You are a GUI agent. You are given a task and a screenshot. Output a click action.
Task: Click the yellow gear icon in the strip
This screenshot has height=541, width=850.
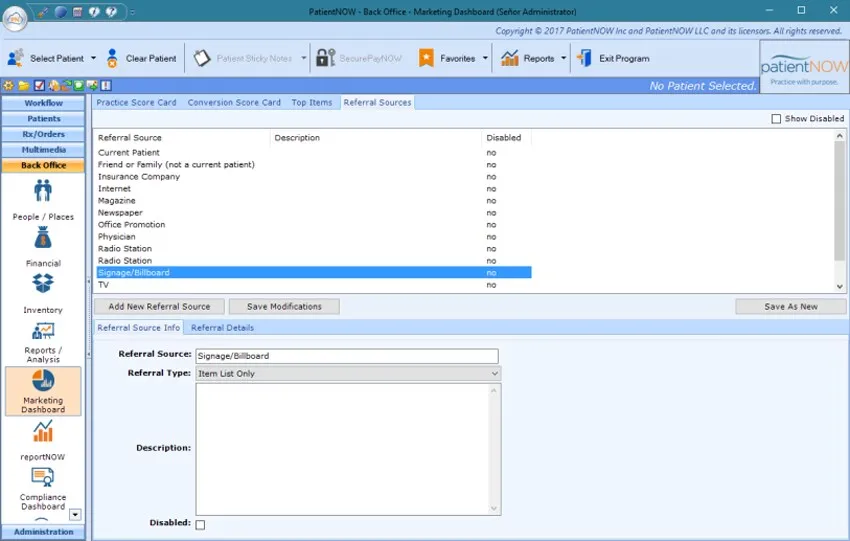(x=8, y=85)
